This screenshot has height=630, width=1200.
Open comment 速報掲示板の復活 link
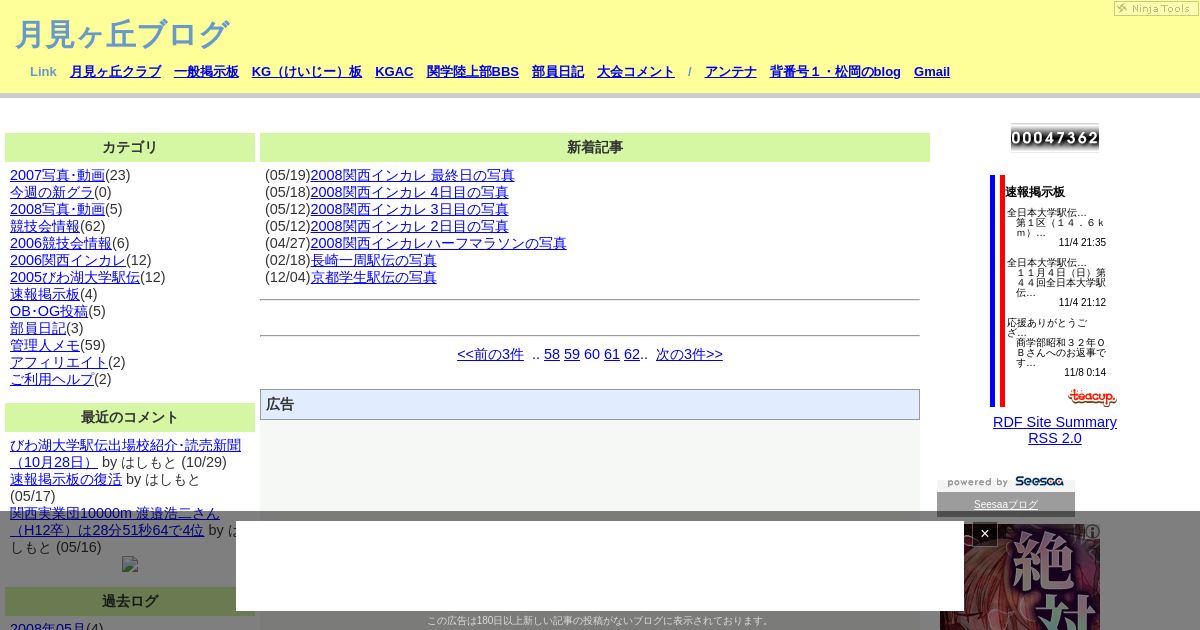point(66,479)
